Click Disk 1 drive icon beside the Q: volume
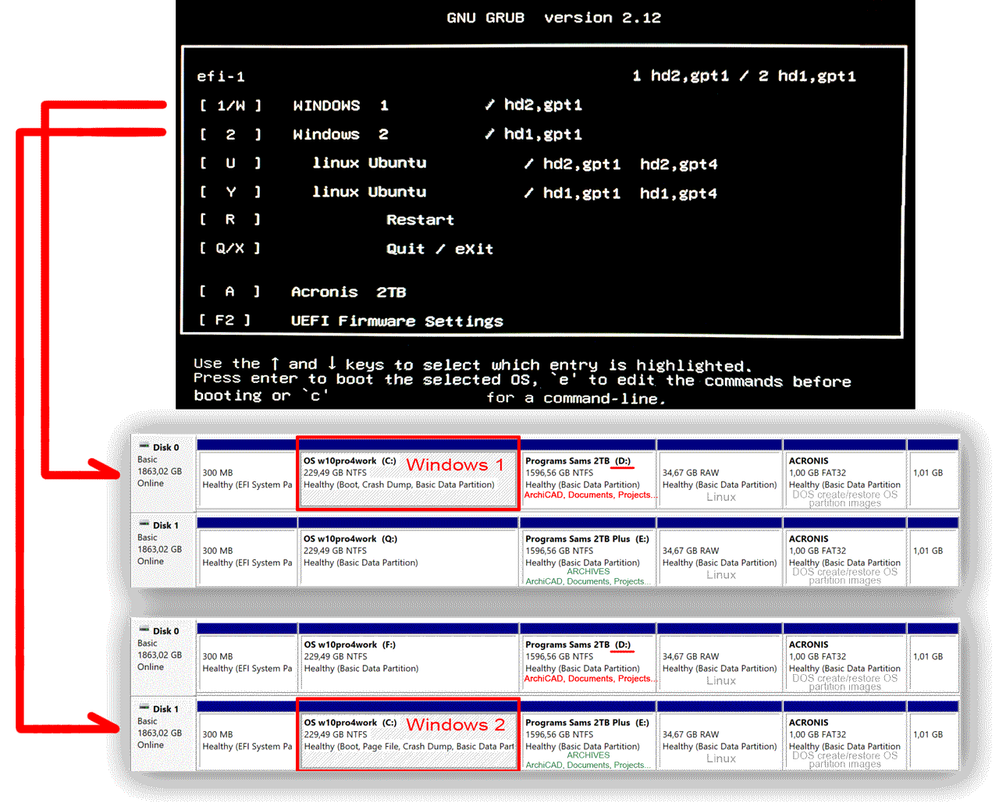This screenshot has height=802, width=999. coord(145,524)
